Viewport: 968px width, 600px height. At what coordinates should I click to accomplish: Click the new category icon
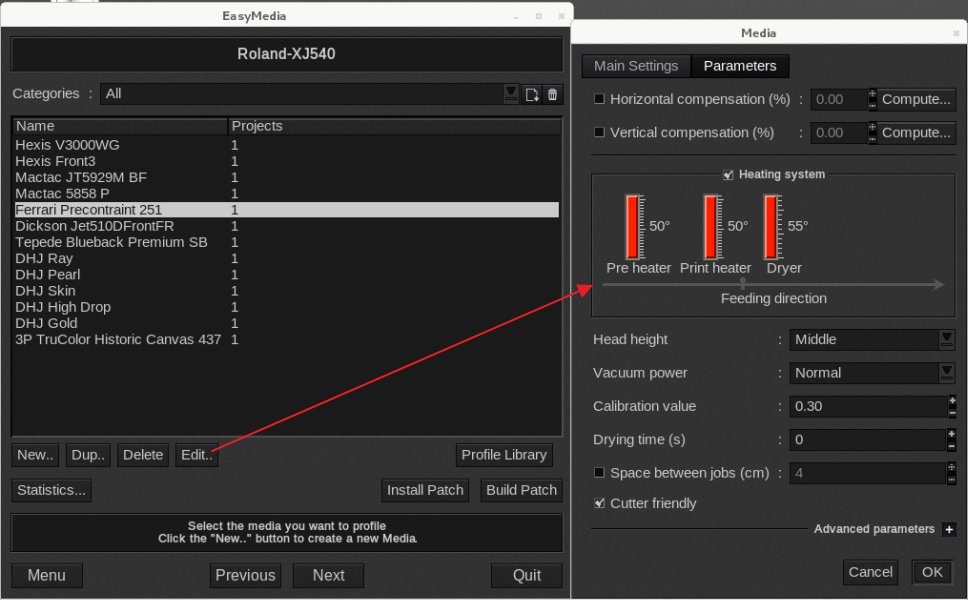532,94
